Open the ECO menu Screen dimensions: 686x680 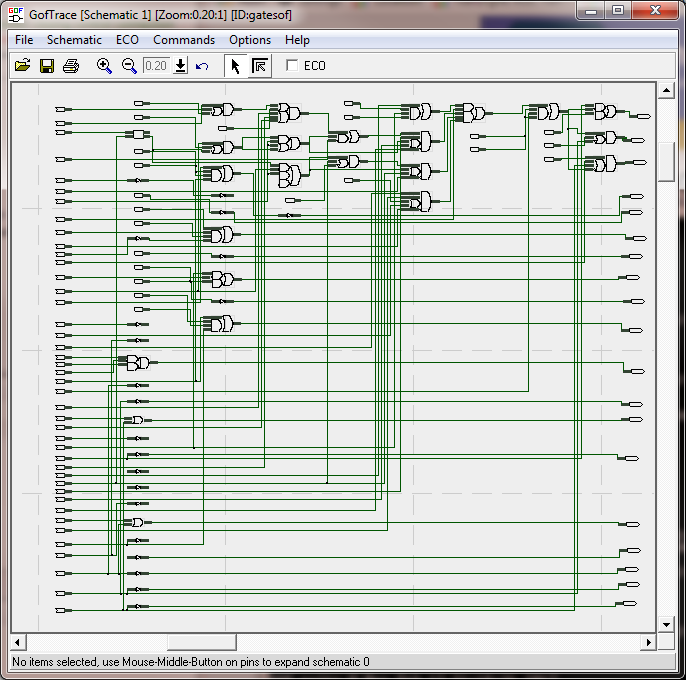click(127, 40)
